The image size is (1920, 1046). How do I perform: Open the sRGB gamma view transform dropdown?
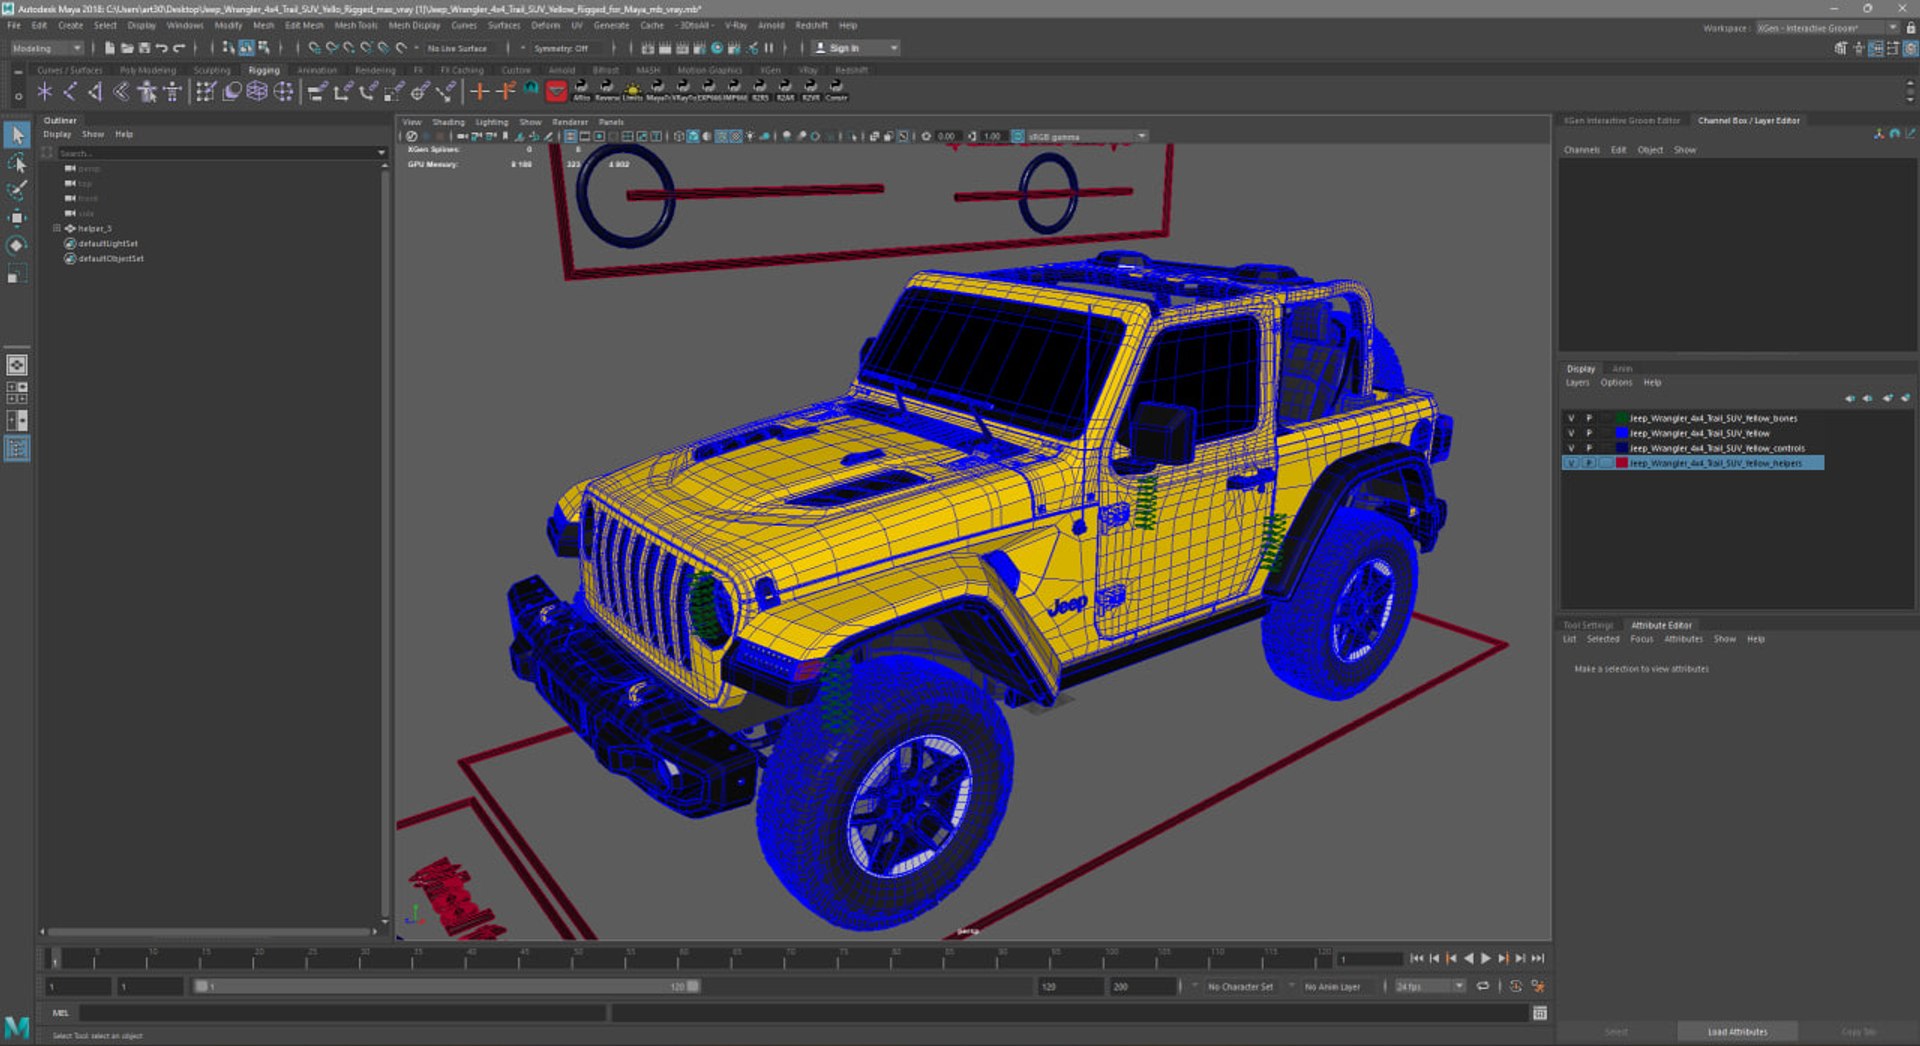[x=1086, y=136]
